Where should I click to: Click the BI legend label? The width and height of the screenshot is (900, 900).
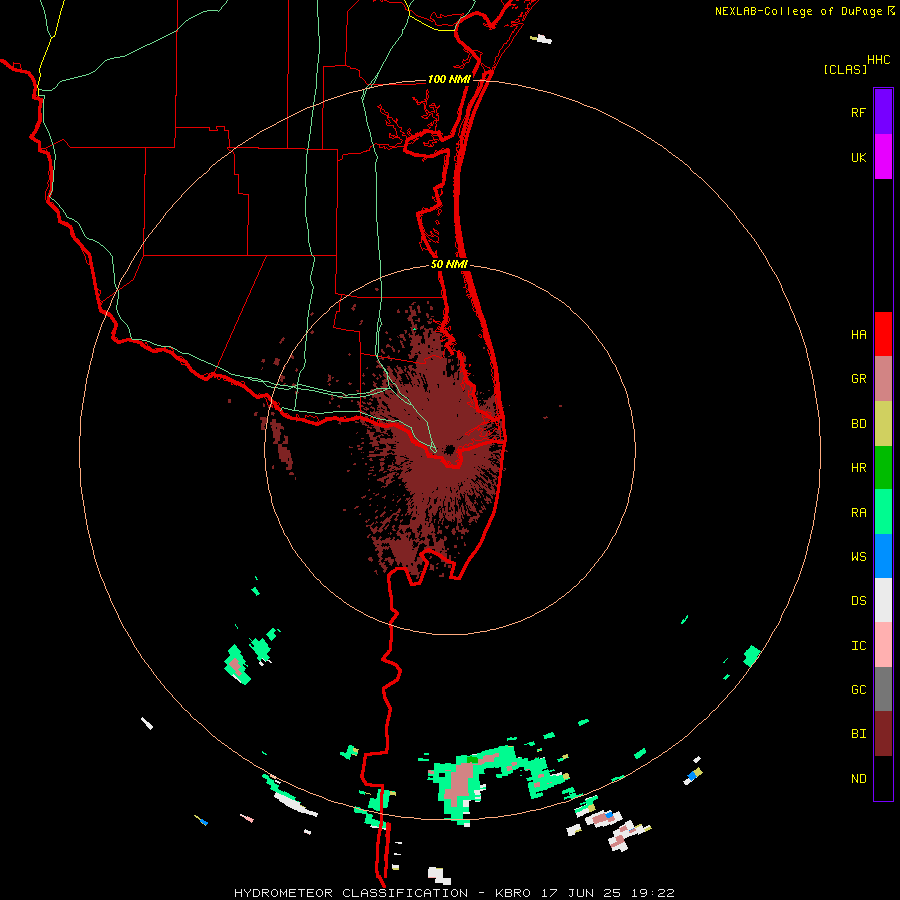[858, 734]
